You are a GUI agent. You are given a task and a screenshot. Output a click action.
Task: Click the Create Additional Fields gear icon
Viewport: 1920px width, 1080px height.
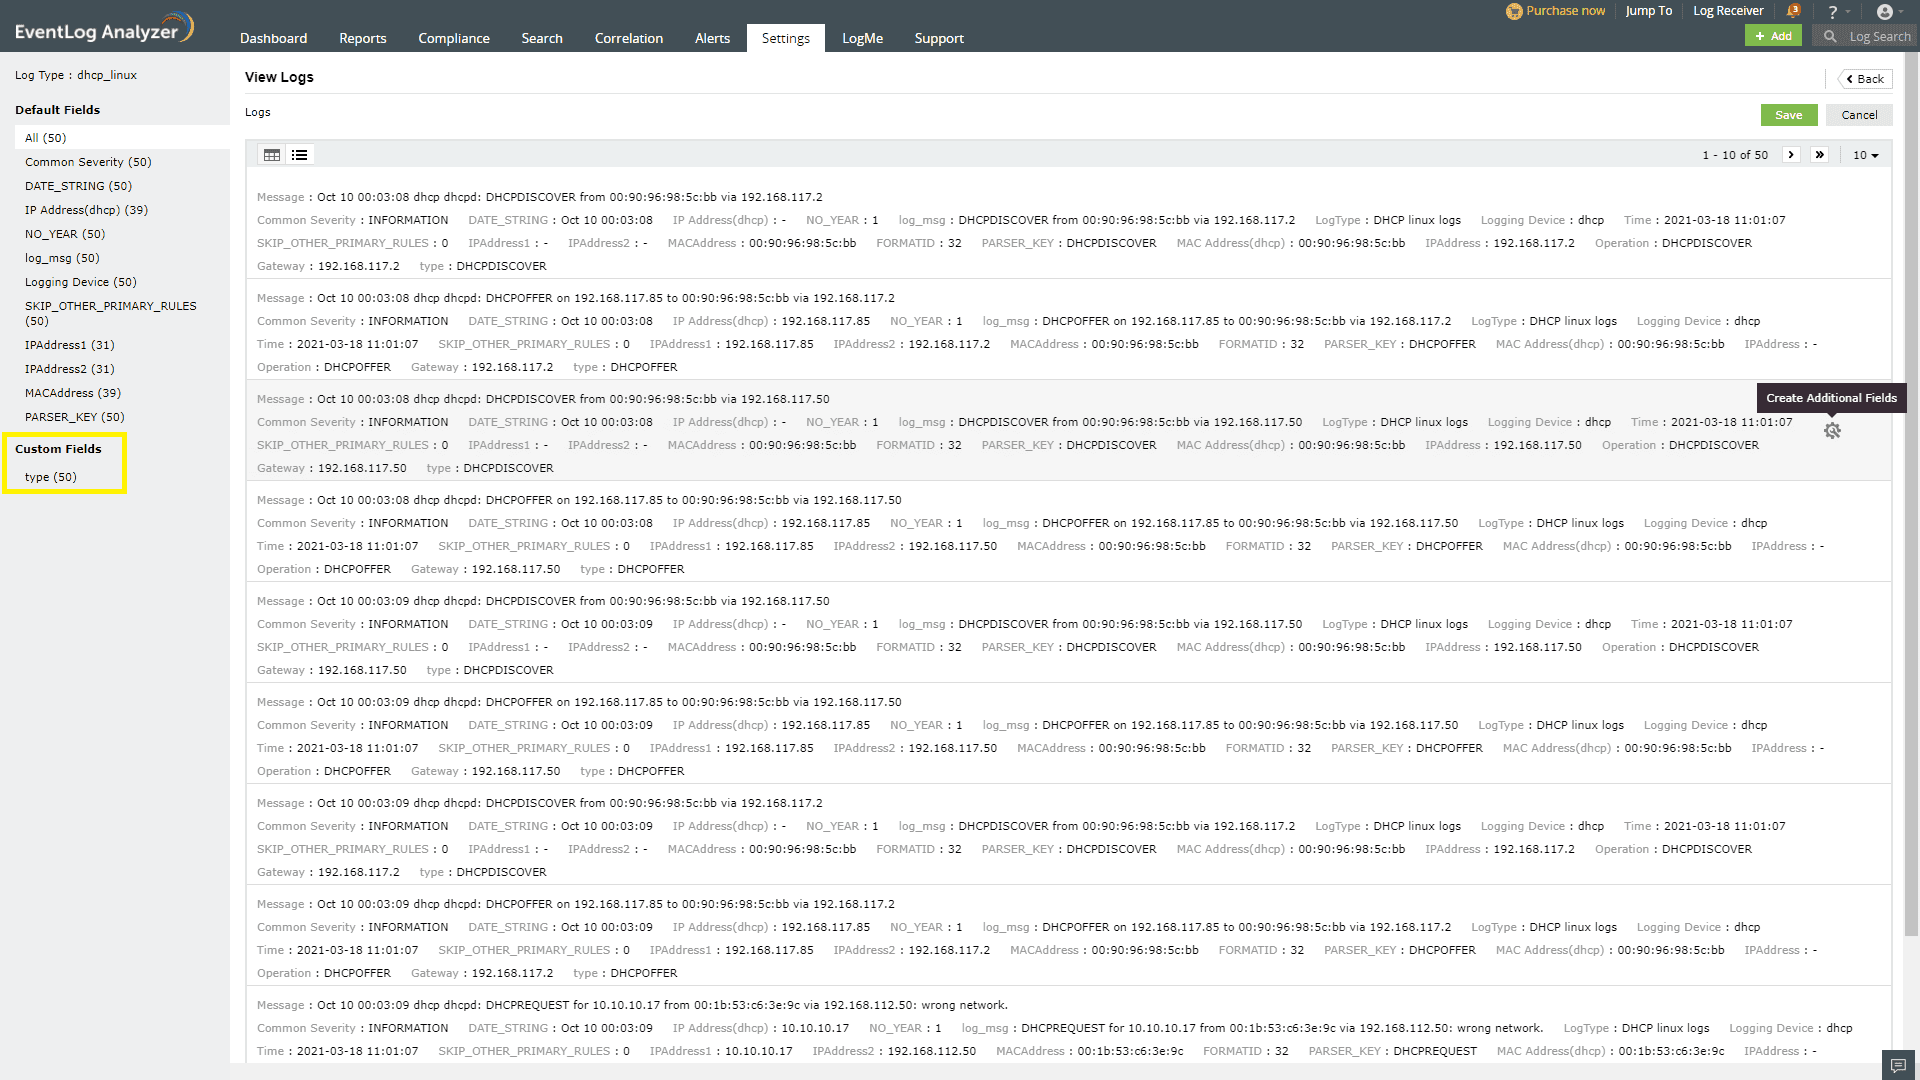1832,431
